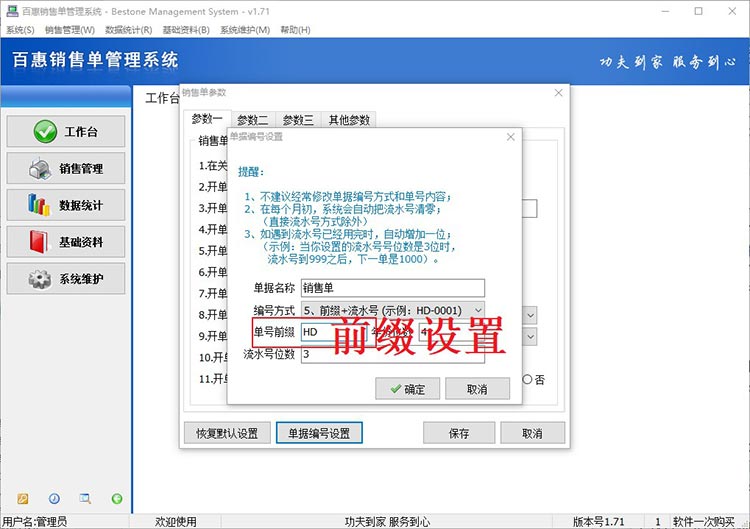
Task: Click 用户名:管理员 in the status bar
Action: click(x=34, y=522)
